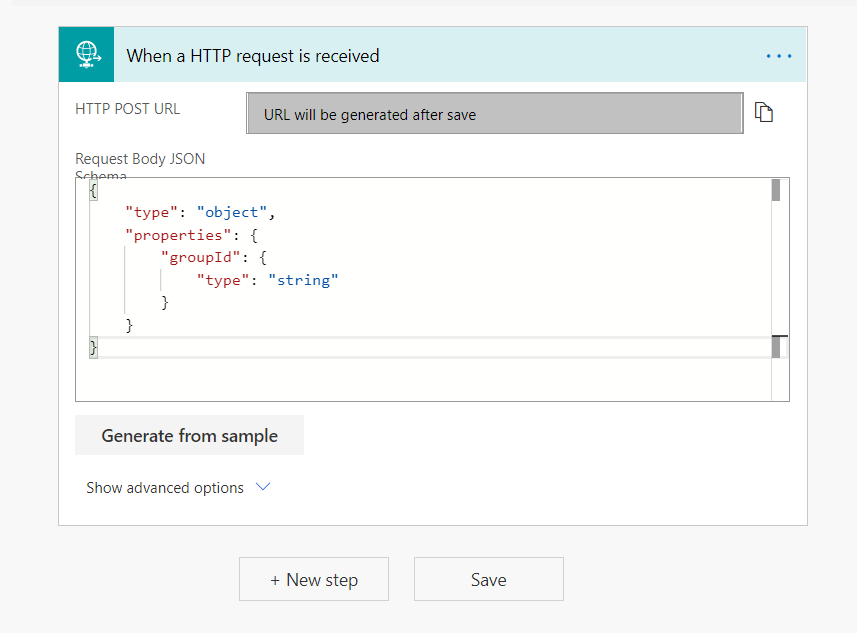This screenshot has width=857, height=633.
Task: Click the HTTP POST URL label
Action: point(128,109)
